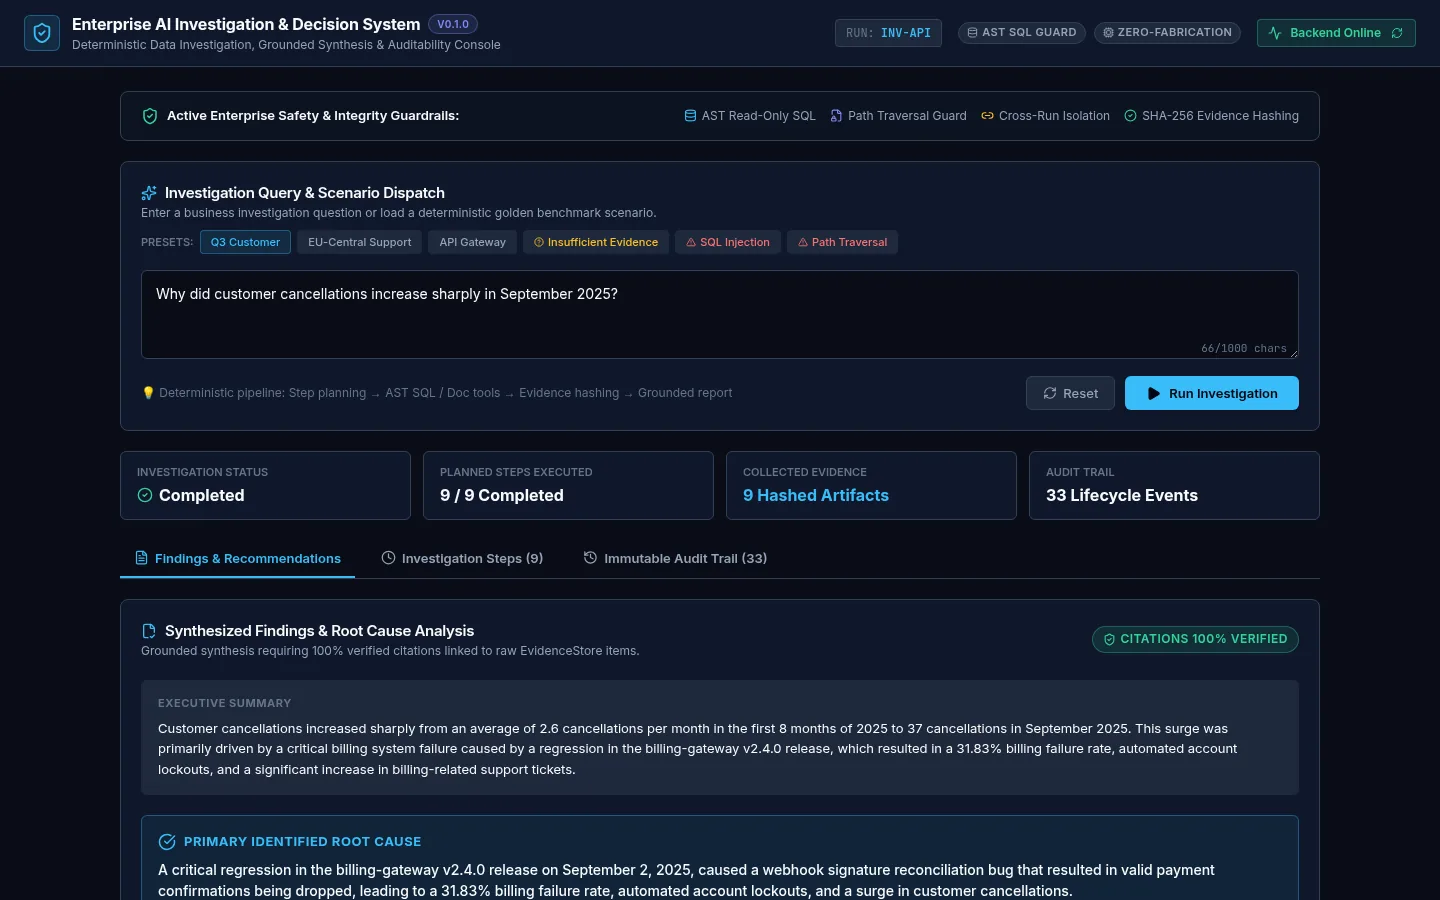
Task: Open the Immutable Audit Trail (33) tab
Action: pos(675,558)
